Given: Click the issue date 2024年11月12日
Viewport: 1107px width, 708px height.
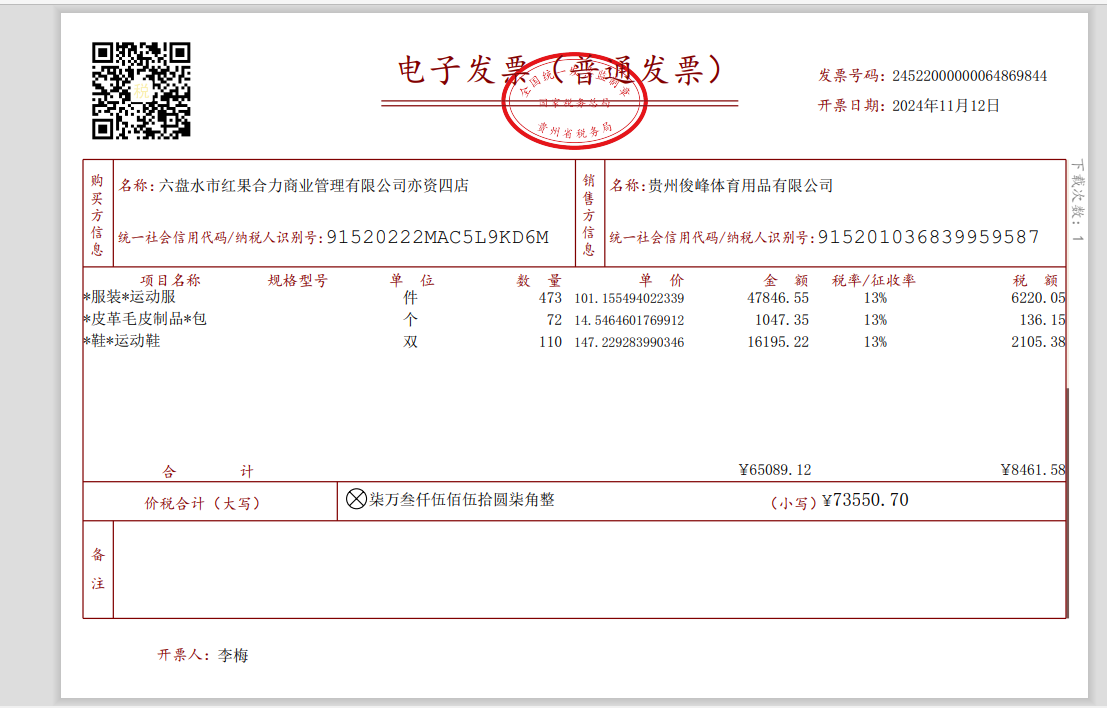Looking at the screenshot, I should [945, 105].
